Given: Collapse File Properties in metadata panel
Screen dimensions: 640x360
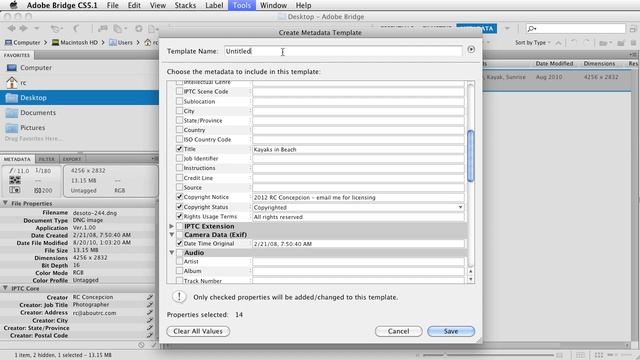Looking at the screenshot, I should pyautogui.click(x=5, y=203).
